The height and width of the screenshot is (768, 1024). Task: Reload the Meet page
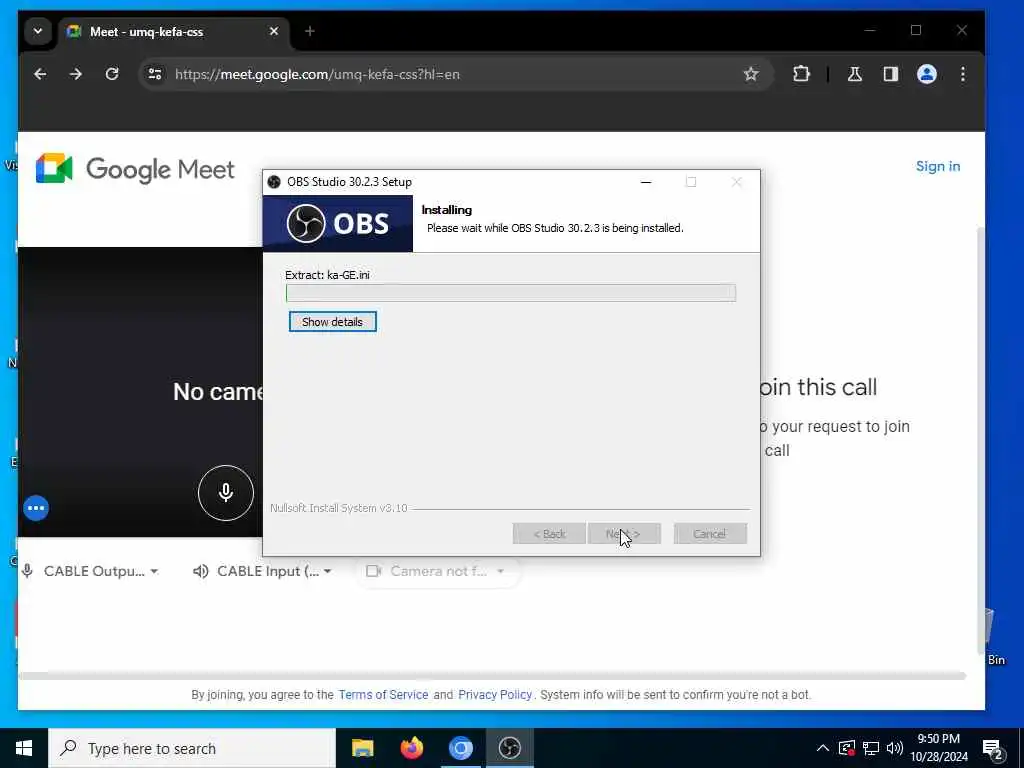(x=112, y=74)
